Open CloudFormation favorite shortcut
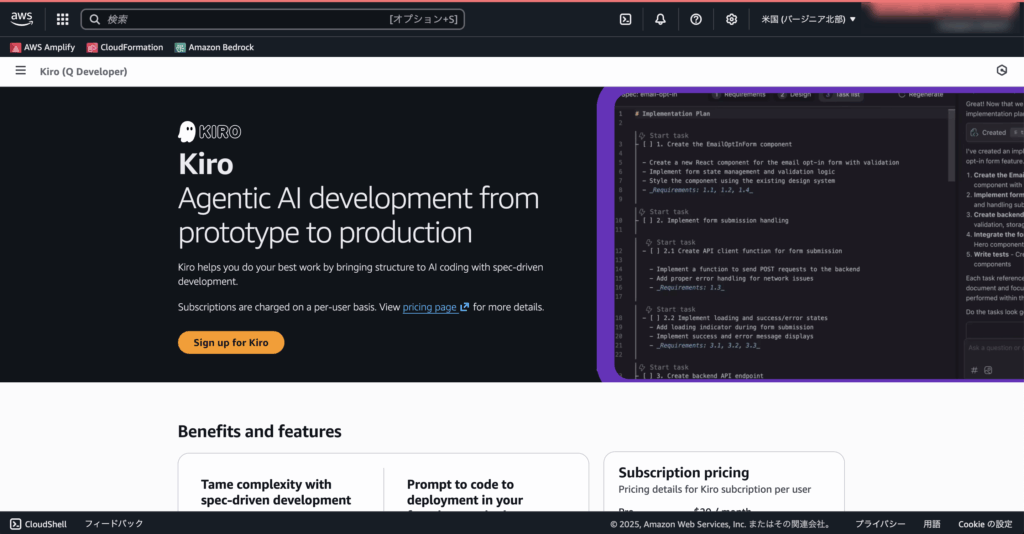1024x534 pixels. tap(125, 47)
